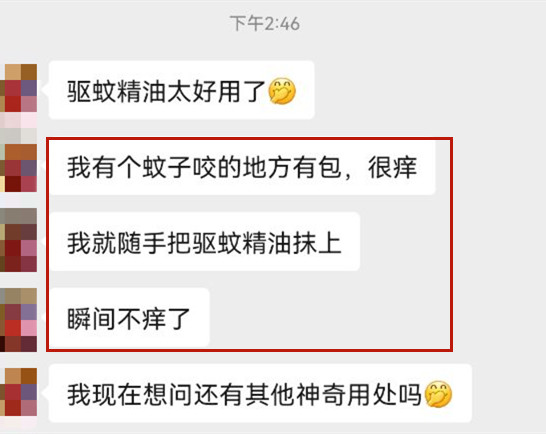Click the empty chat background right of 瞬间不痒了
The width and height of the screenshot is (546, 434).
pos(327,318)
